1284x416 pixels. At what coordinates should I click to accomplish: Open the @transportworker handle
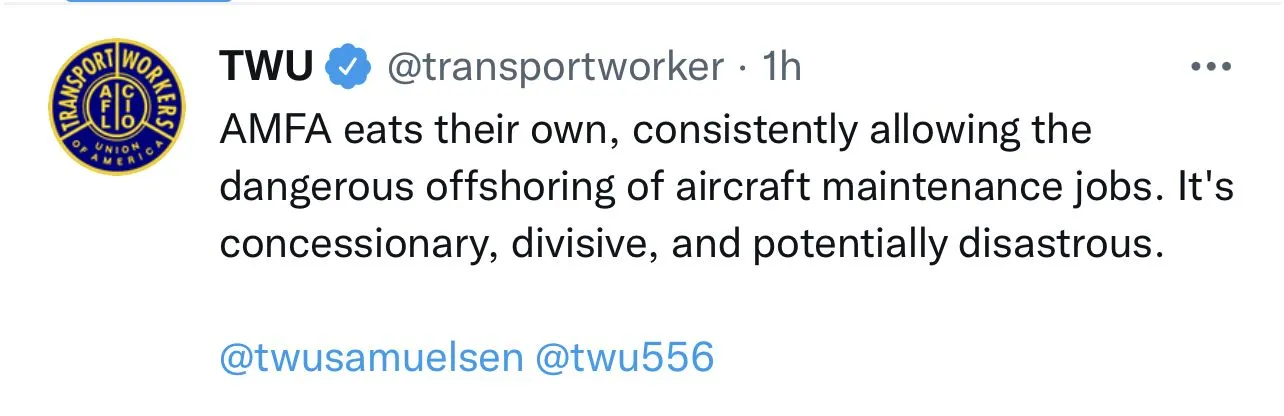[554, 67]
